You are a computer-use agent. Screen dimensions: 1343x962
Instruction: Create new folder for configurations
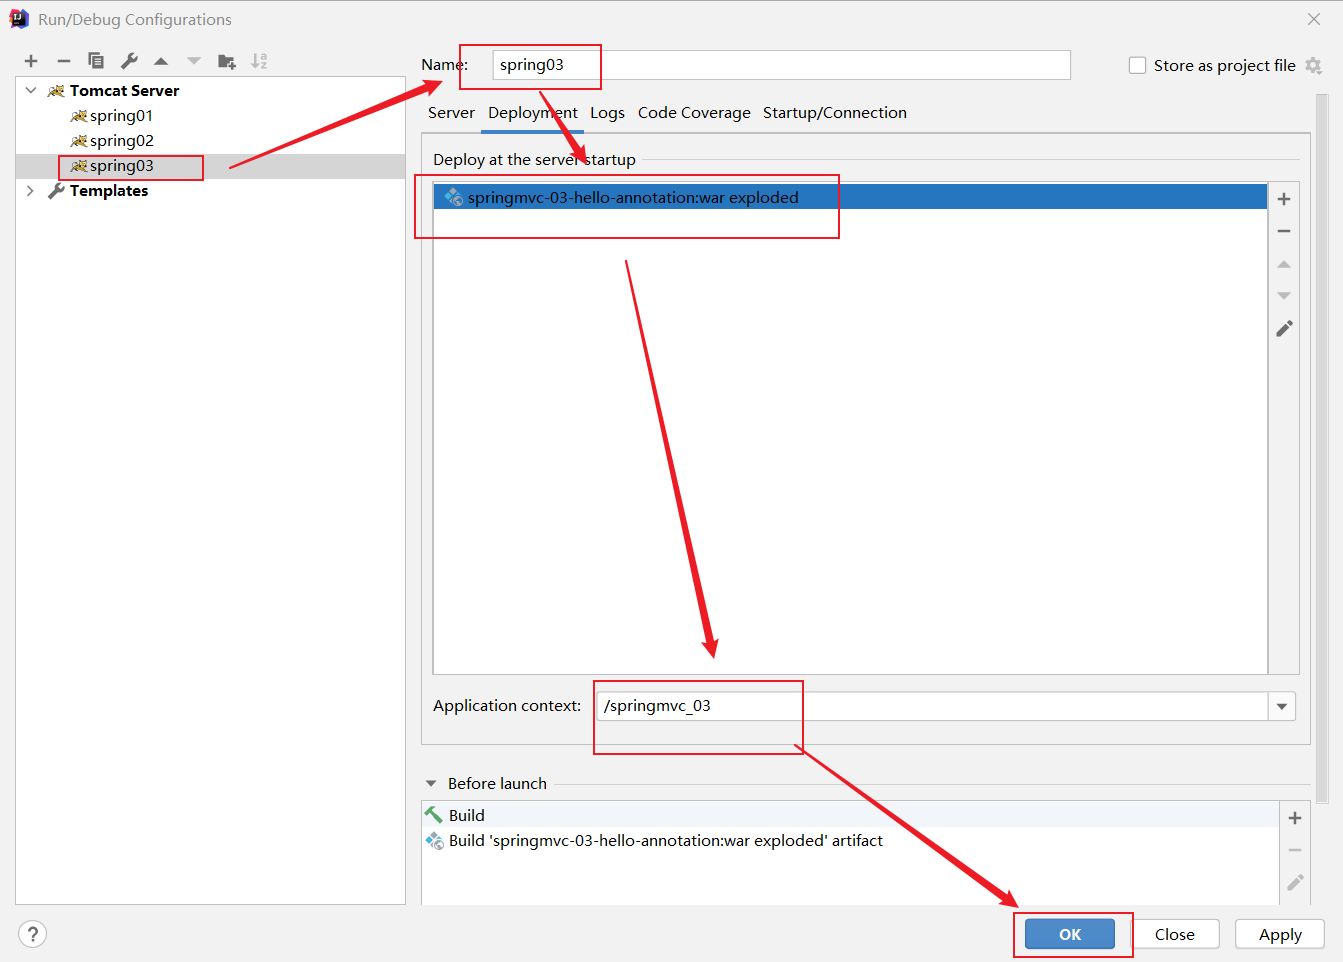(227, 61)
